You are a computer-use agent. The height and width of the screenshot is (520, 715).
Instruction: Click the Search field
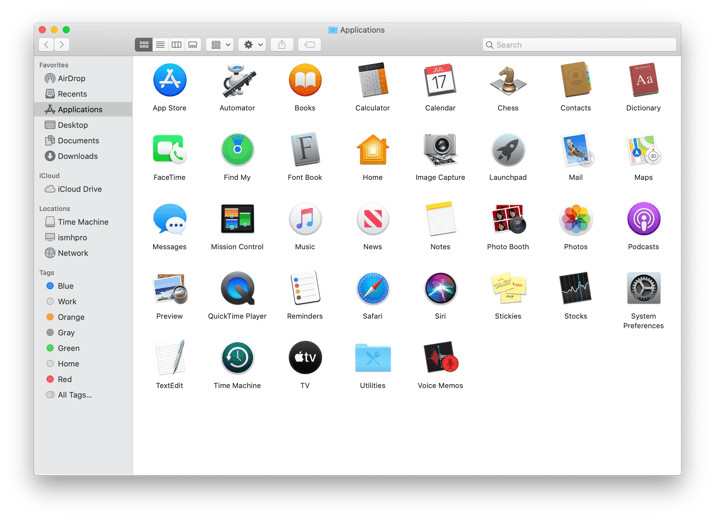(x=579, y=45)
